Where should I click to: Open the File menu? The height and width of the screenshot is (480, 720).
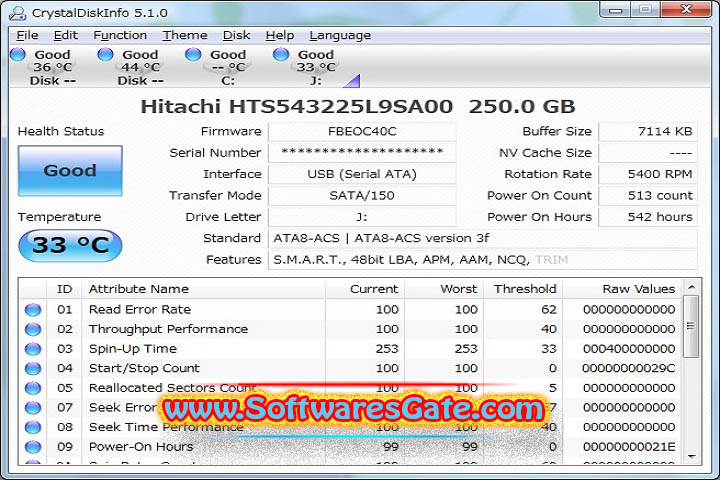click(27, 35)
